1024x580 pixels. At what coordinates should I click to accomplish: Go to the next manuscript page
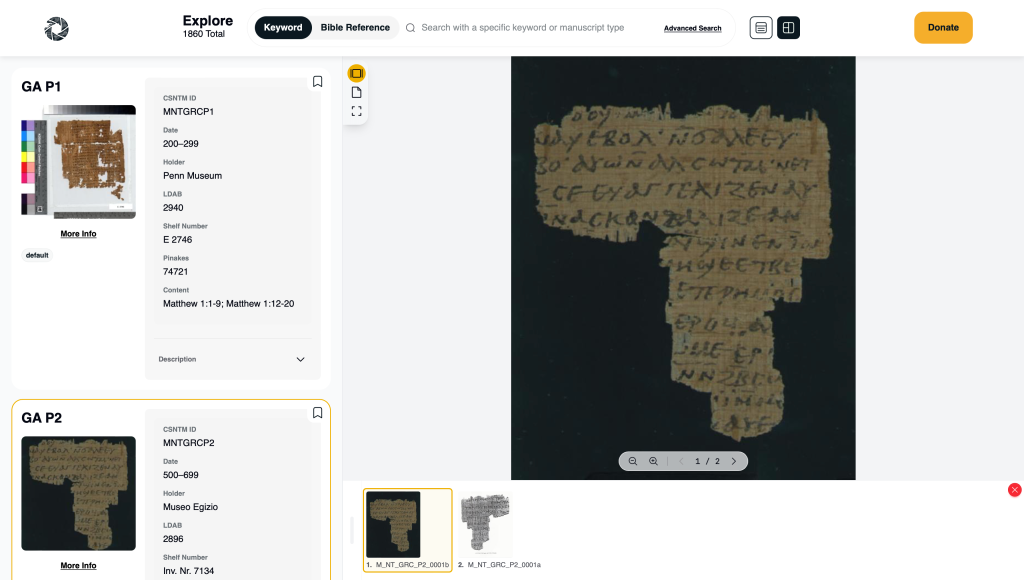pos(733,461)
